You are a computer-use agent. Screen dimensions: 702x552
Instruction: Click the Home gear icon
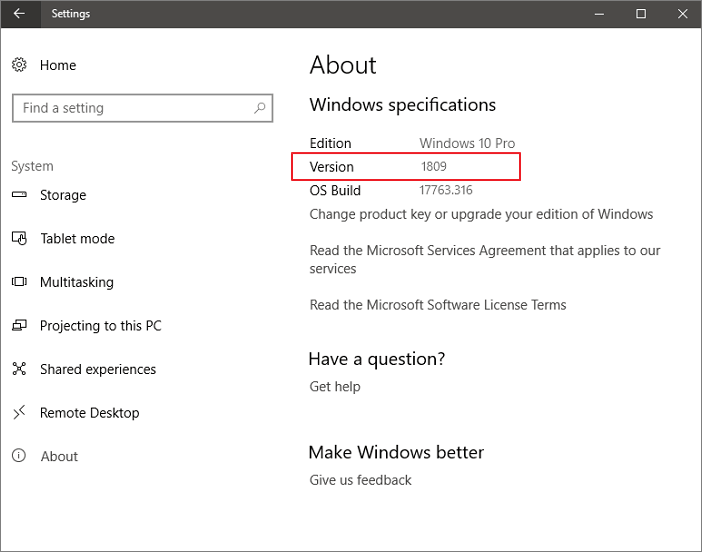click(x=19, y=65)
